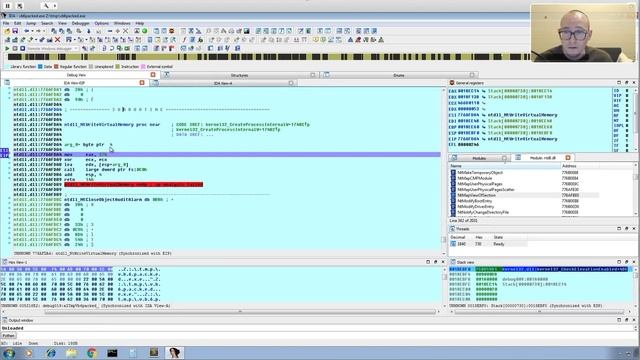Click the jump back arrow icon
The image size is (640, 360).
[26, 31]
